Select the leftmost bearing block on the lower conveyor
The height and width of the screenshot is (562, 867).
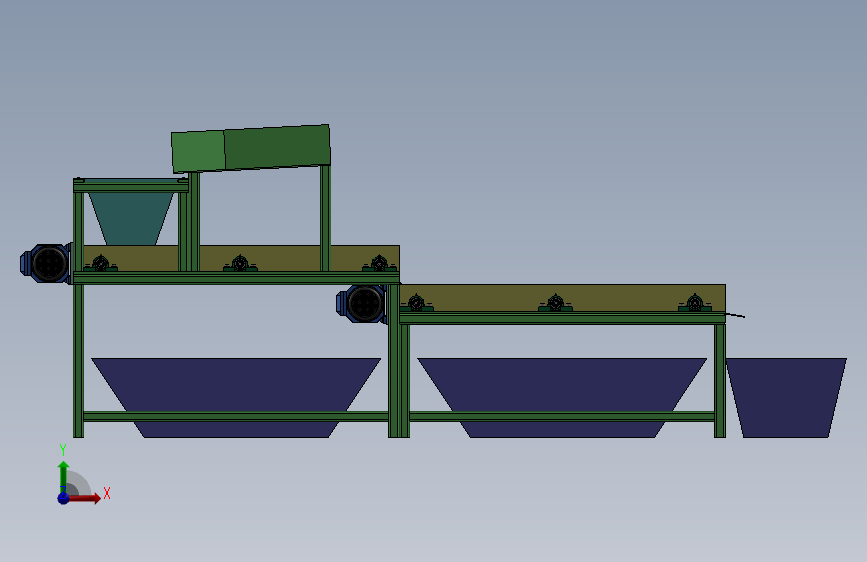tap(416, 304)
